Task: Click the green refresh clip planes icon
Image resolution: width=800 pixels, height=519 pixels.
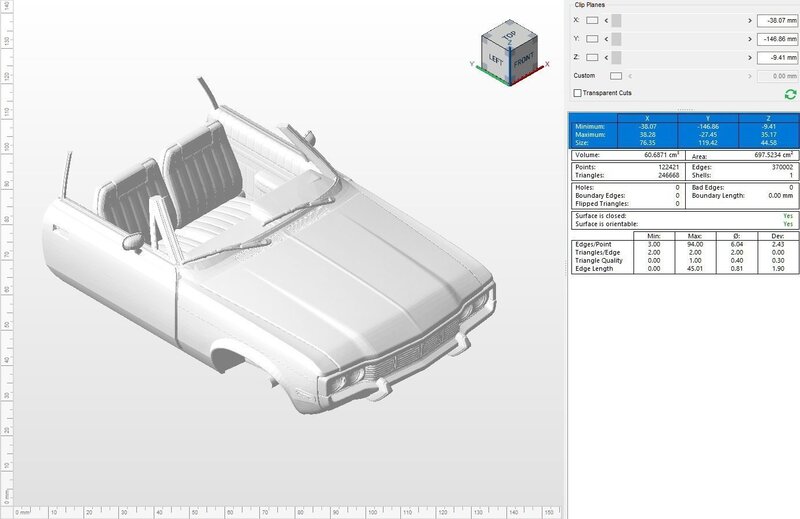Action: (x=790, y=93)
